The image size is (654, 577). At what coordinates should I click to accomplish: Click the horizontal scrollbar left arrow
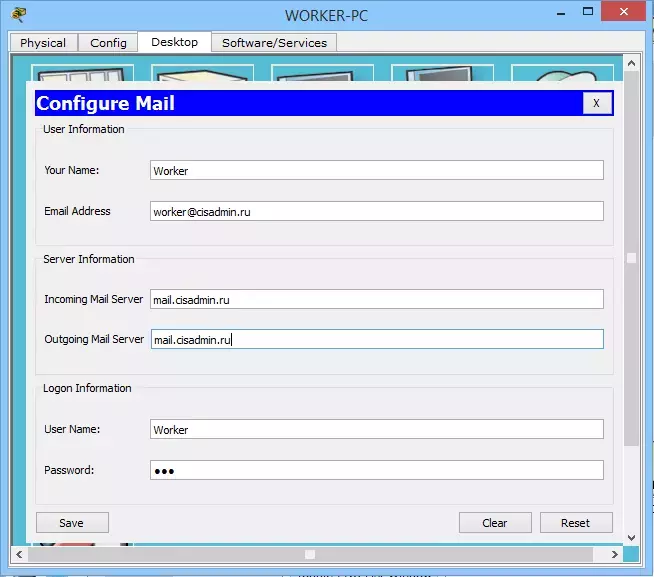point(19,554)
